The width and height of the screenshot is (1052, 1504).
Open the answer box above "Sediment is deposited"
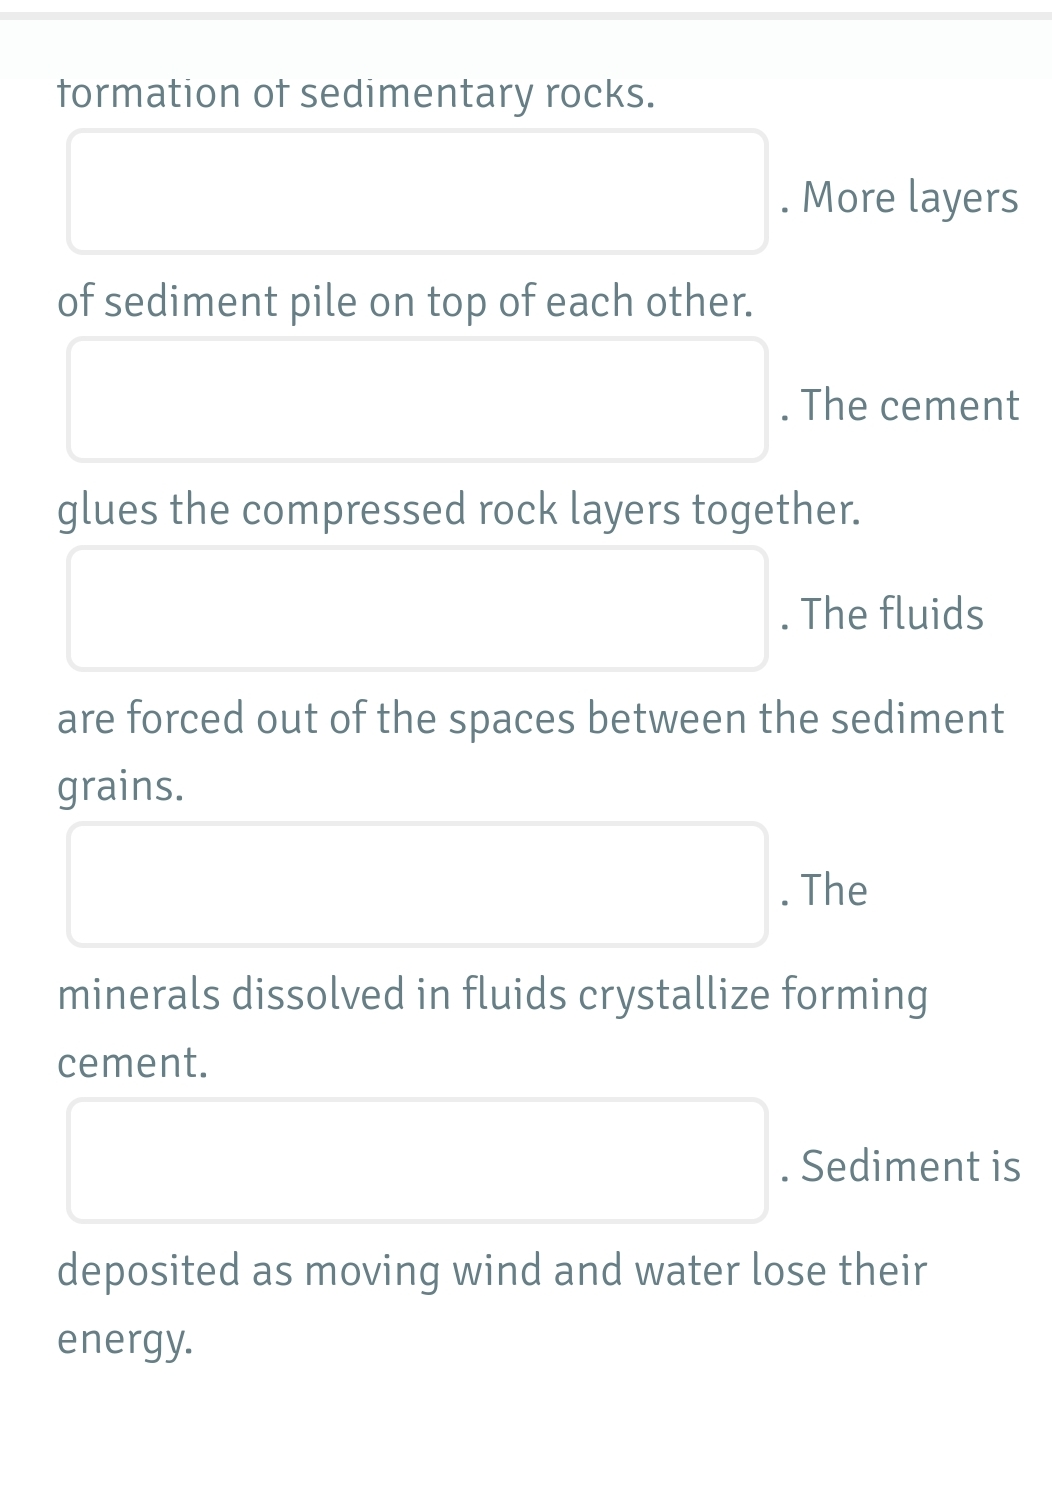click(x=417, y=1160)
